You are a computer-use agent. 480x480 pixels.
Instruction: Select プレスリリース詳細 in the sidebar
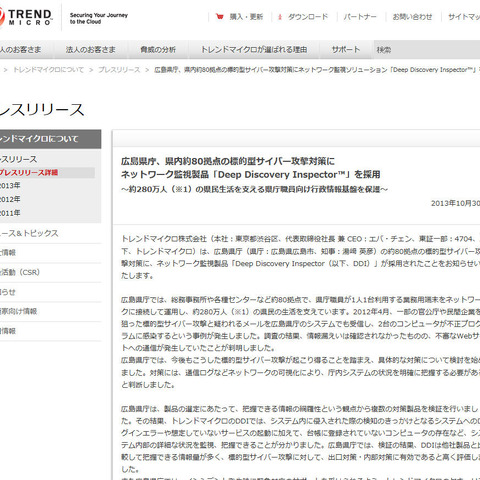(x=47, y=172)
